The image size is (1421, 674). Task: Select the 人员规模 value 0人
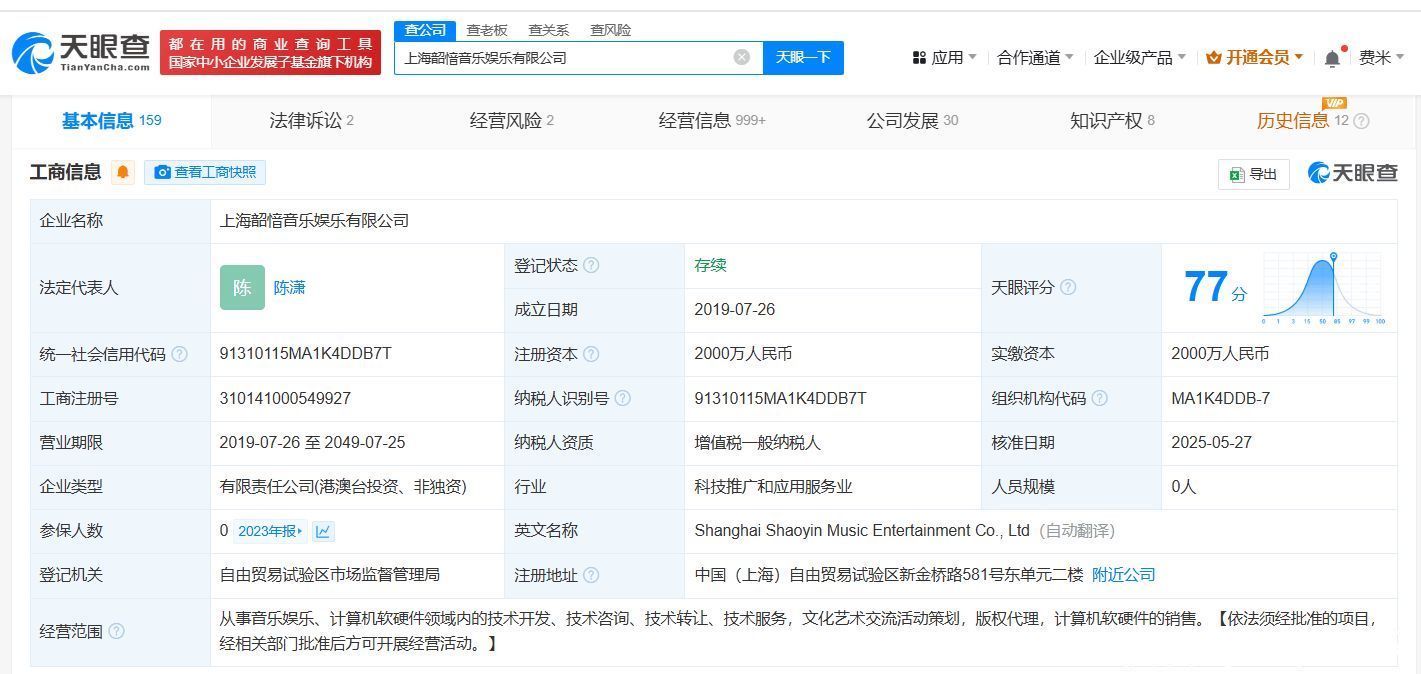1184,486
